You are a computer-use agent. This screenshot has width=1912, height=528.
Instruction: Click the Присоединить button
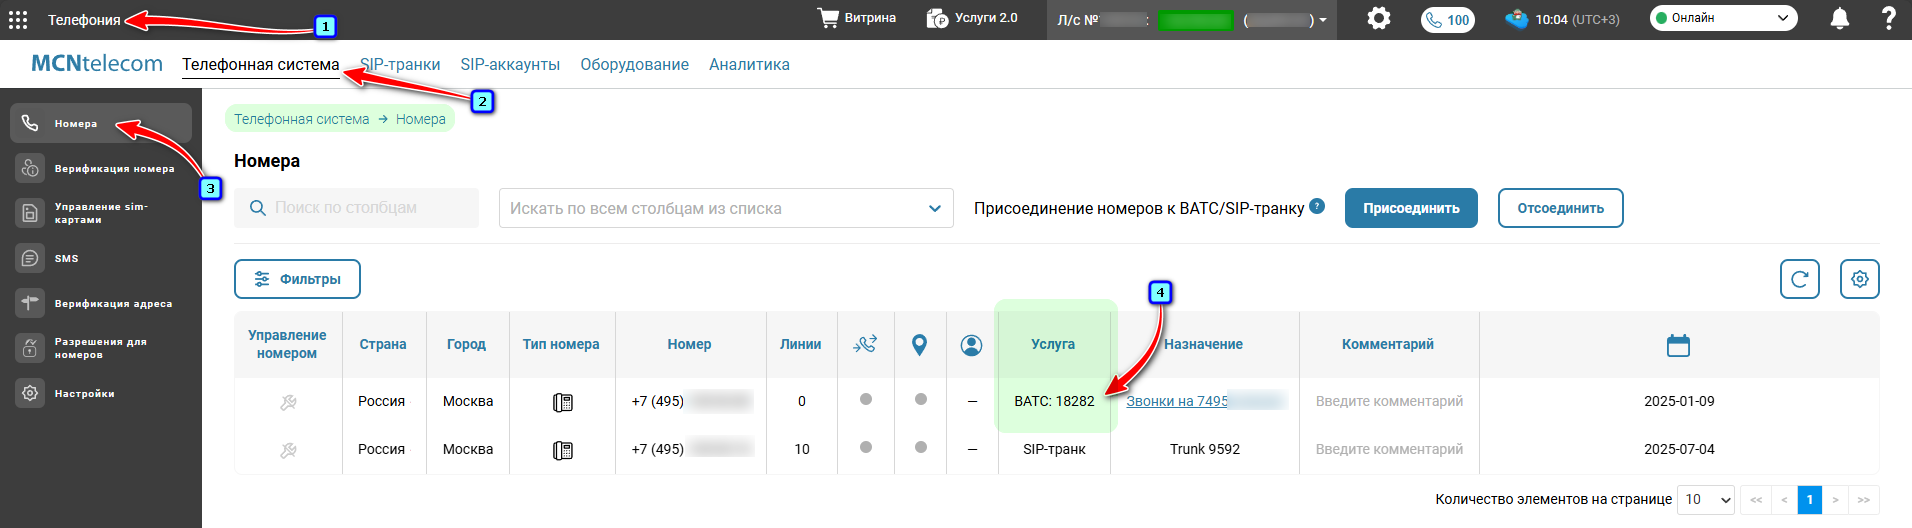click(x=1411, y=208)
